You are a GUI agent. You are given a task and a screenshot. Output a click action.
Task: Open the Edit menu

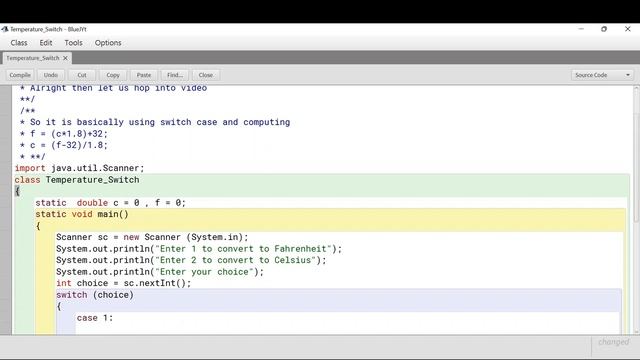click(46, 43)
